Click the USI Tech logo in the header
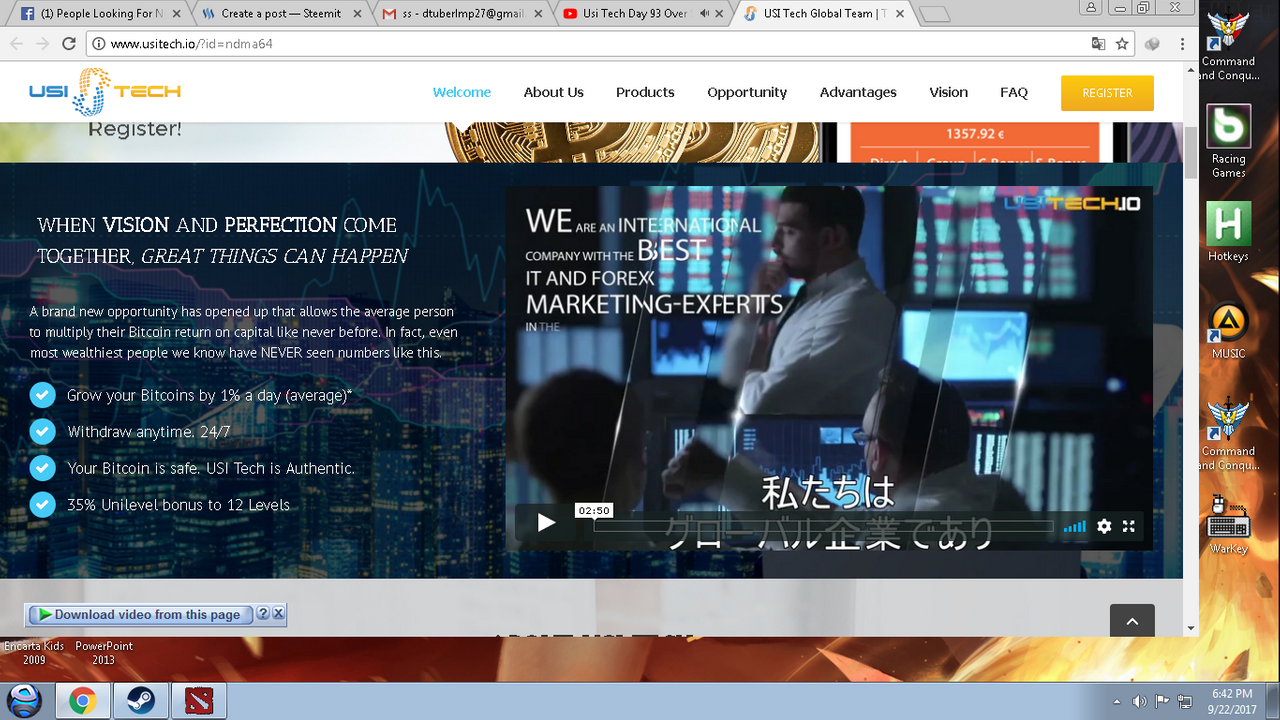Viewport: 1280px width, 720px height. (105, 91)
